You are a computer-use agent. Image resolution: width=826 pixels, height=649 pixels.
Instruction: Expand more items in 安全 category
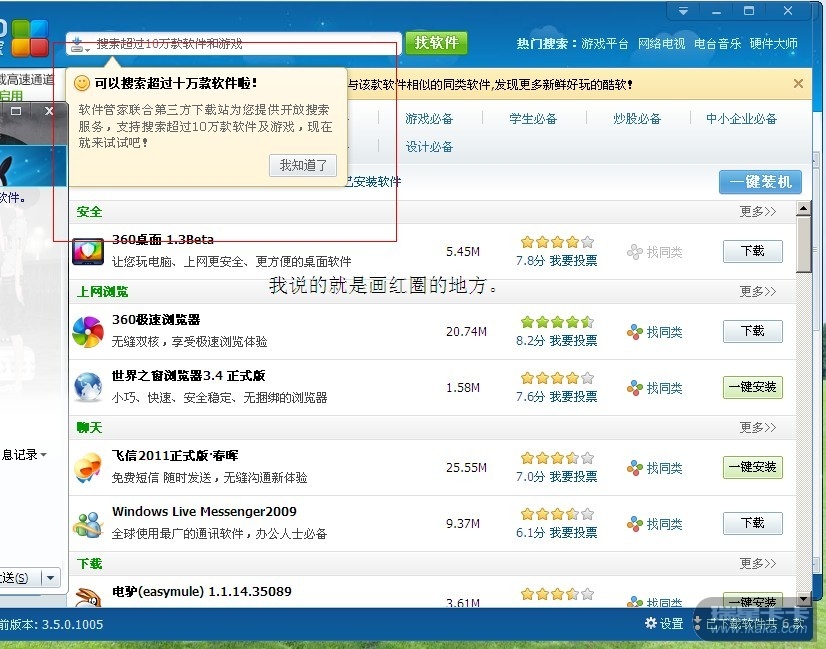coord(758,211)
